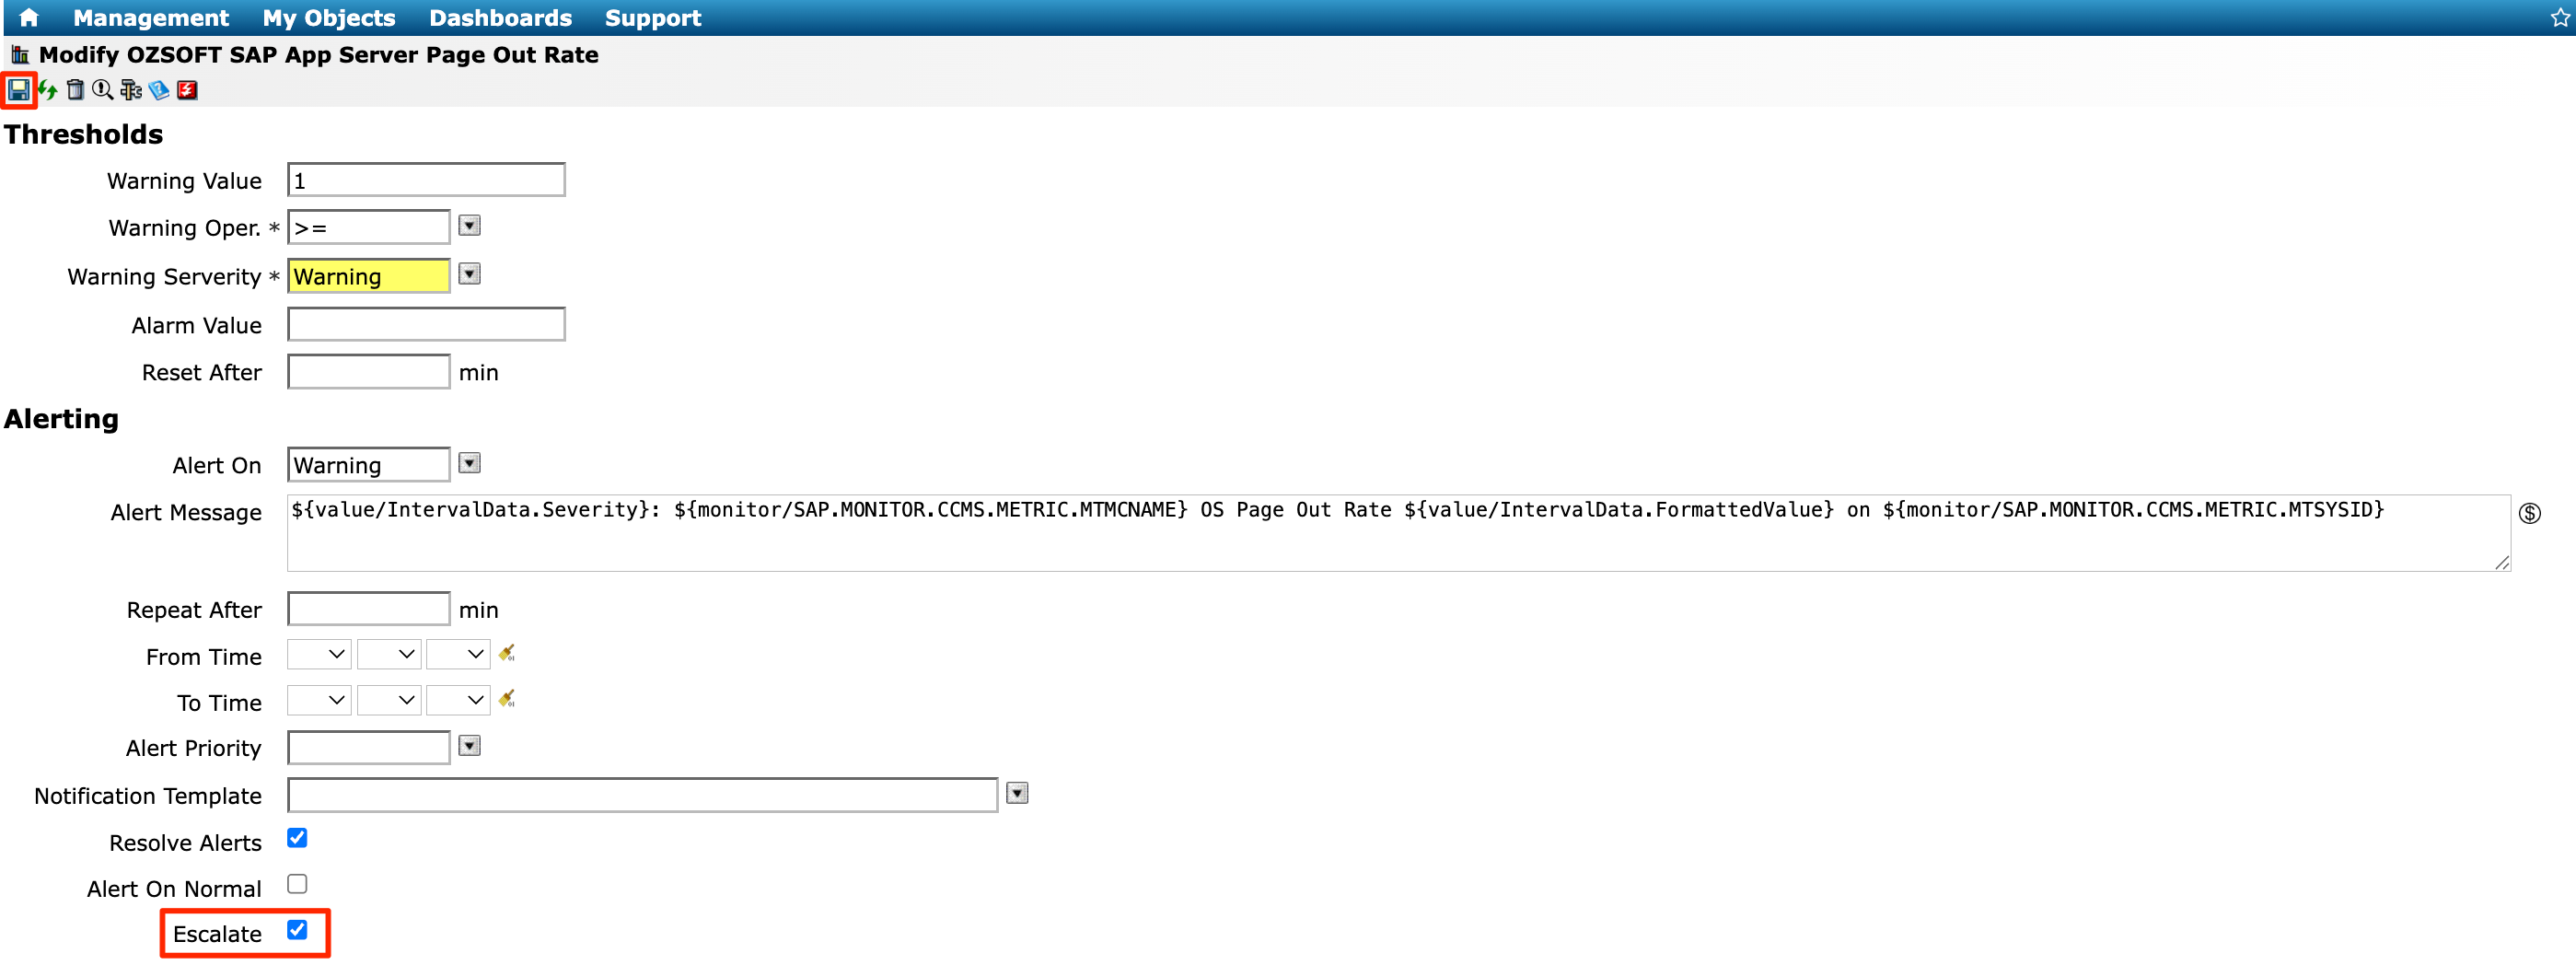Open the blue help book icon

[x=159, y=90]
